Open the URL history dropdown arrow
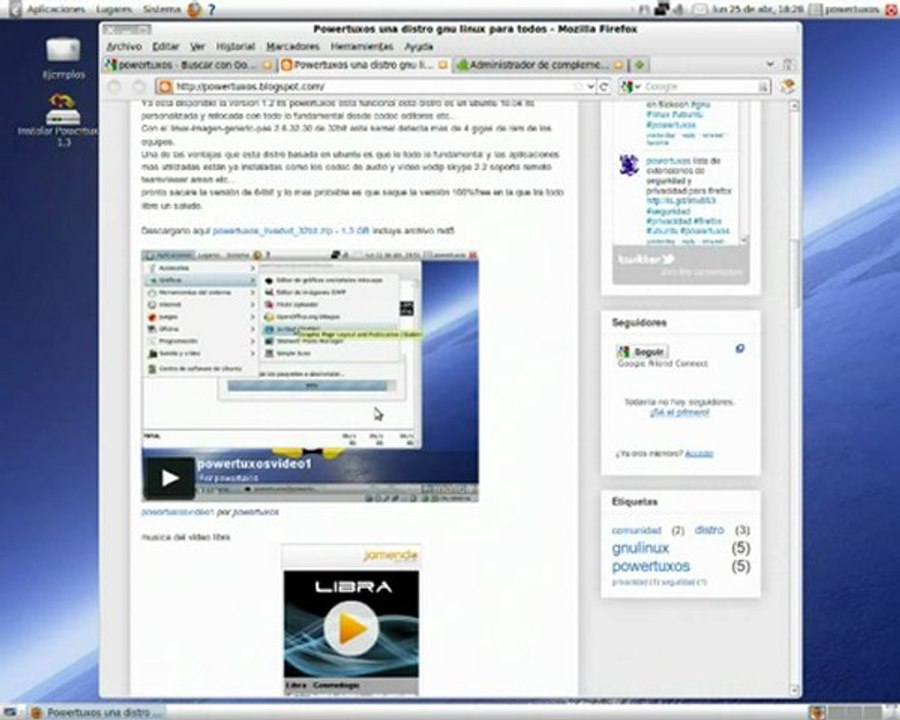The width and height of the screenshot is (900, 720). (x=591, y=87)
